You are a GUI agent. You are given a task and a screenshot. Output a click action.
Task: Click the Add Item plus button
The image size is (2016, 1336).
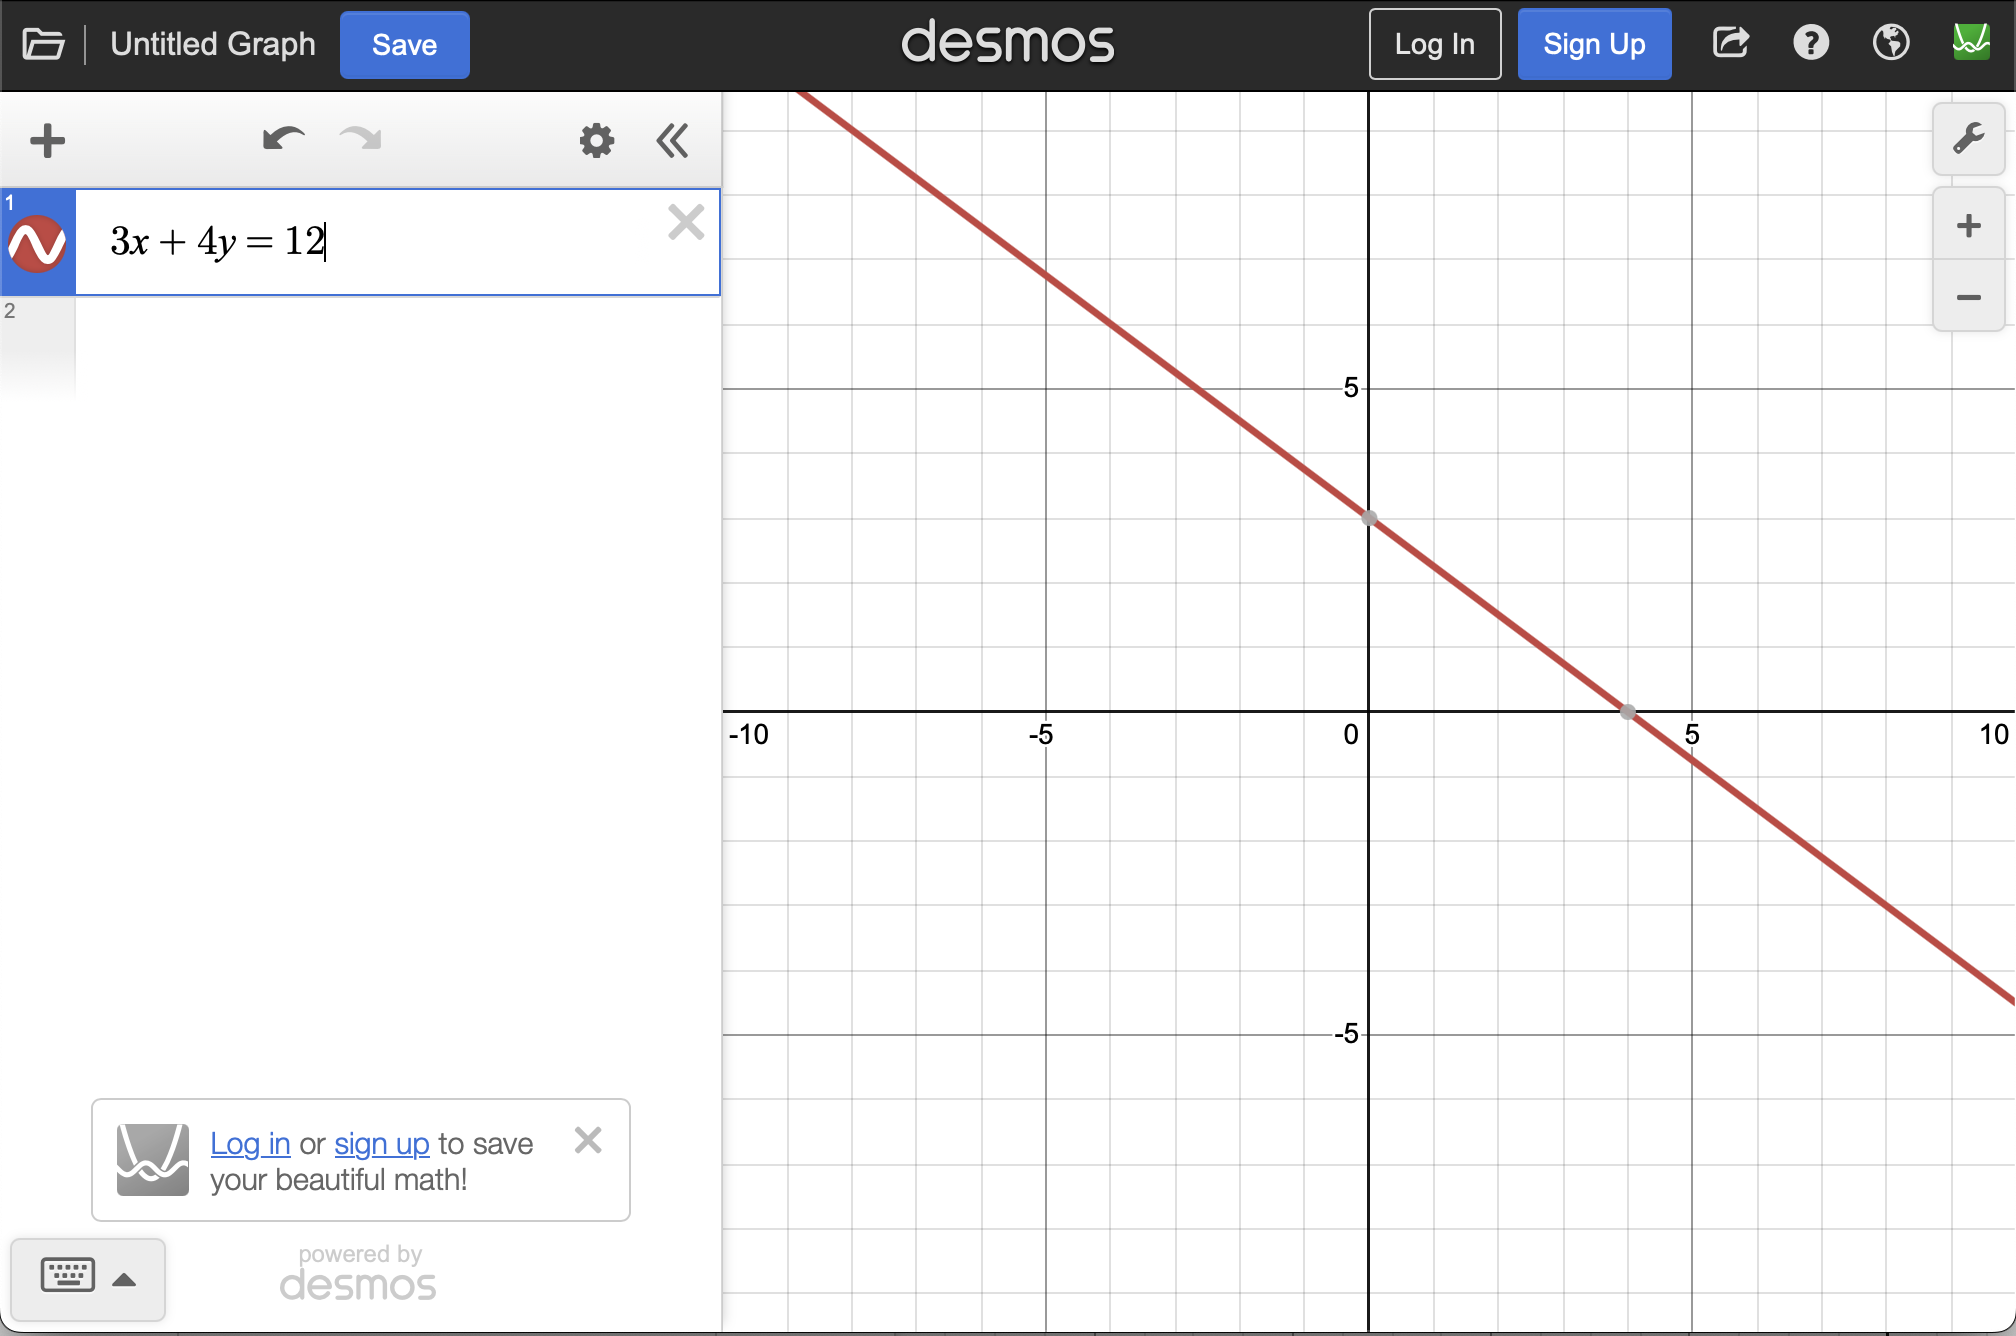pyautogui.click(x=47, y=141)
